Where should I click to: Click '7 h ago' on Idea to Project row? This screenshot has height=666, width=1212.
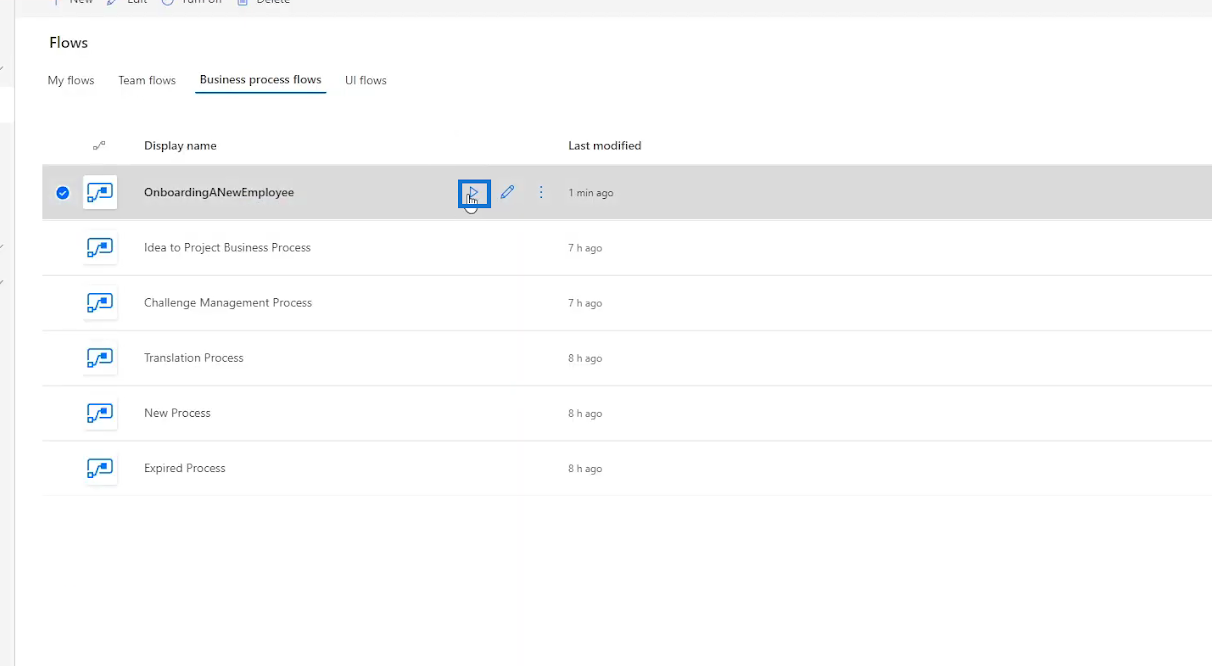point(585,248)
